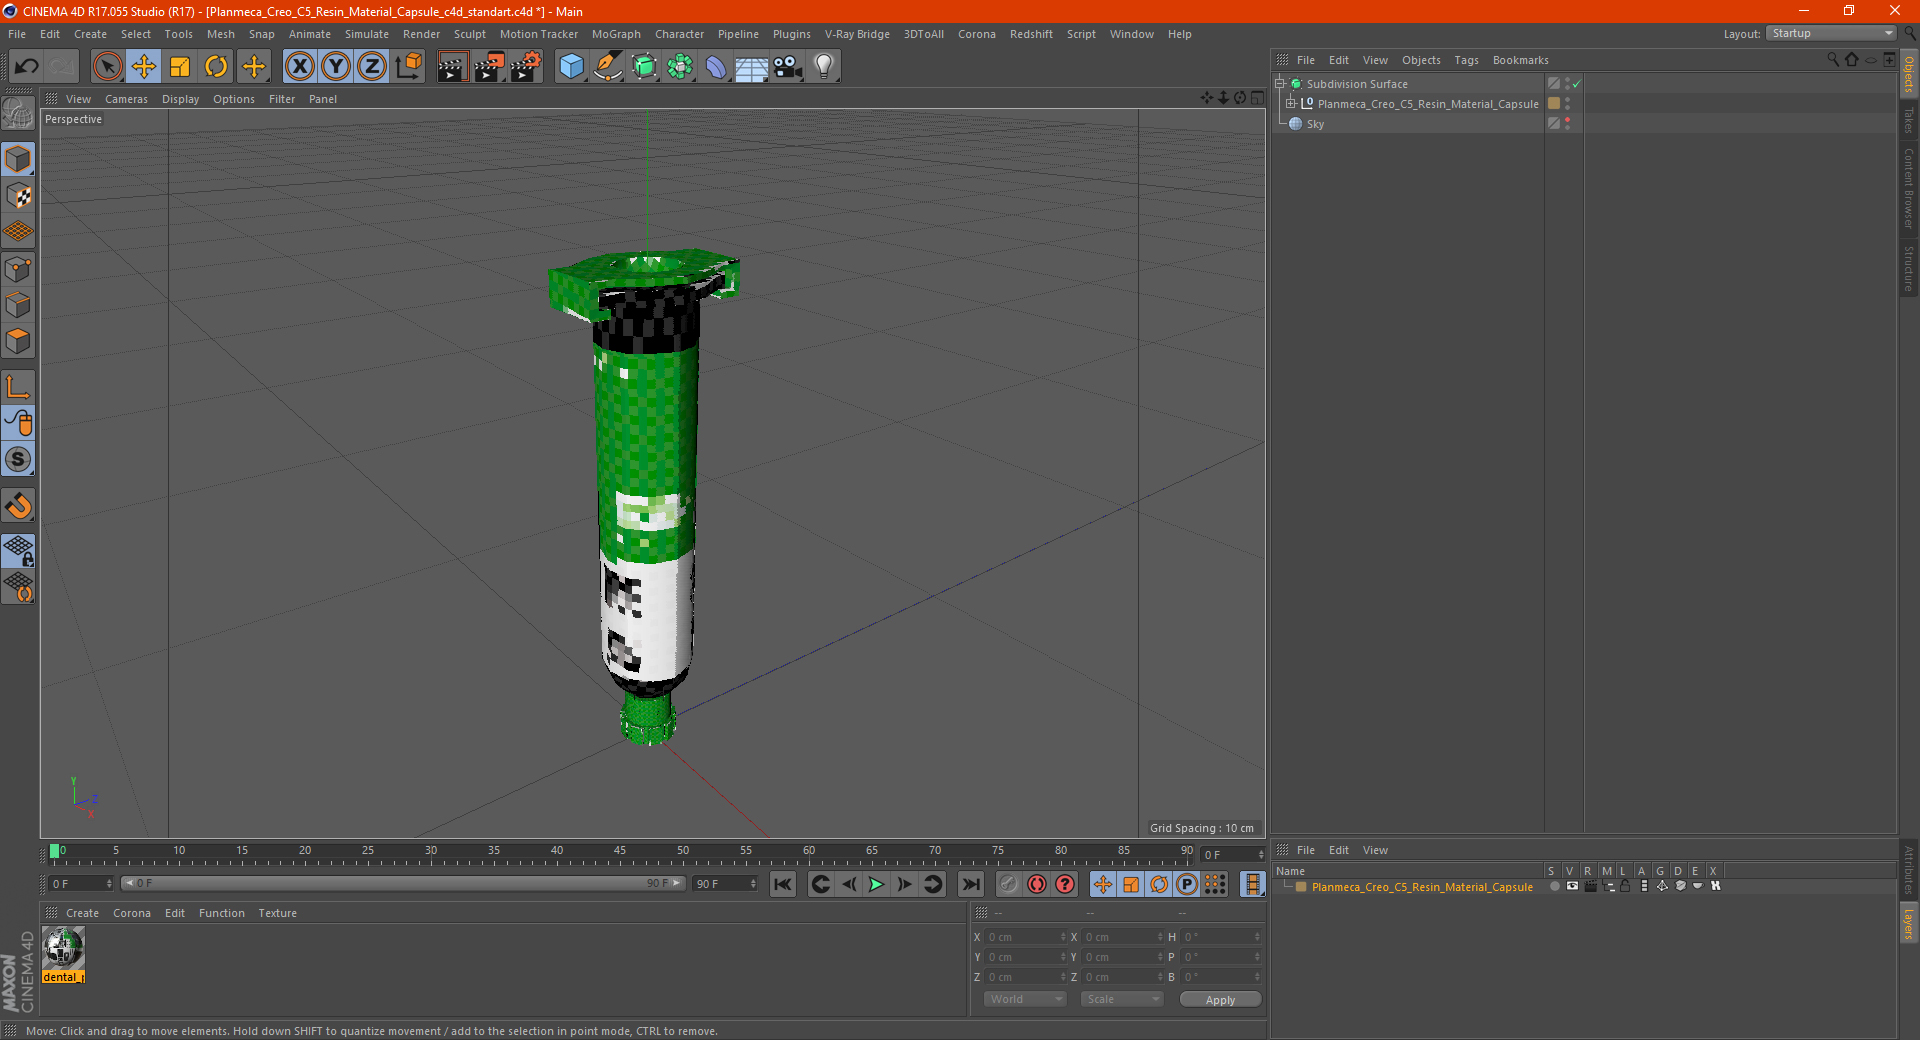The image size is (1920, 1040).
Task: Click the Enable Axis L-shaped icon
Action: (18, 387)
